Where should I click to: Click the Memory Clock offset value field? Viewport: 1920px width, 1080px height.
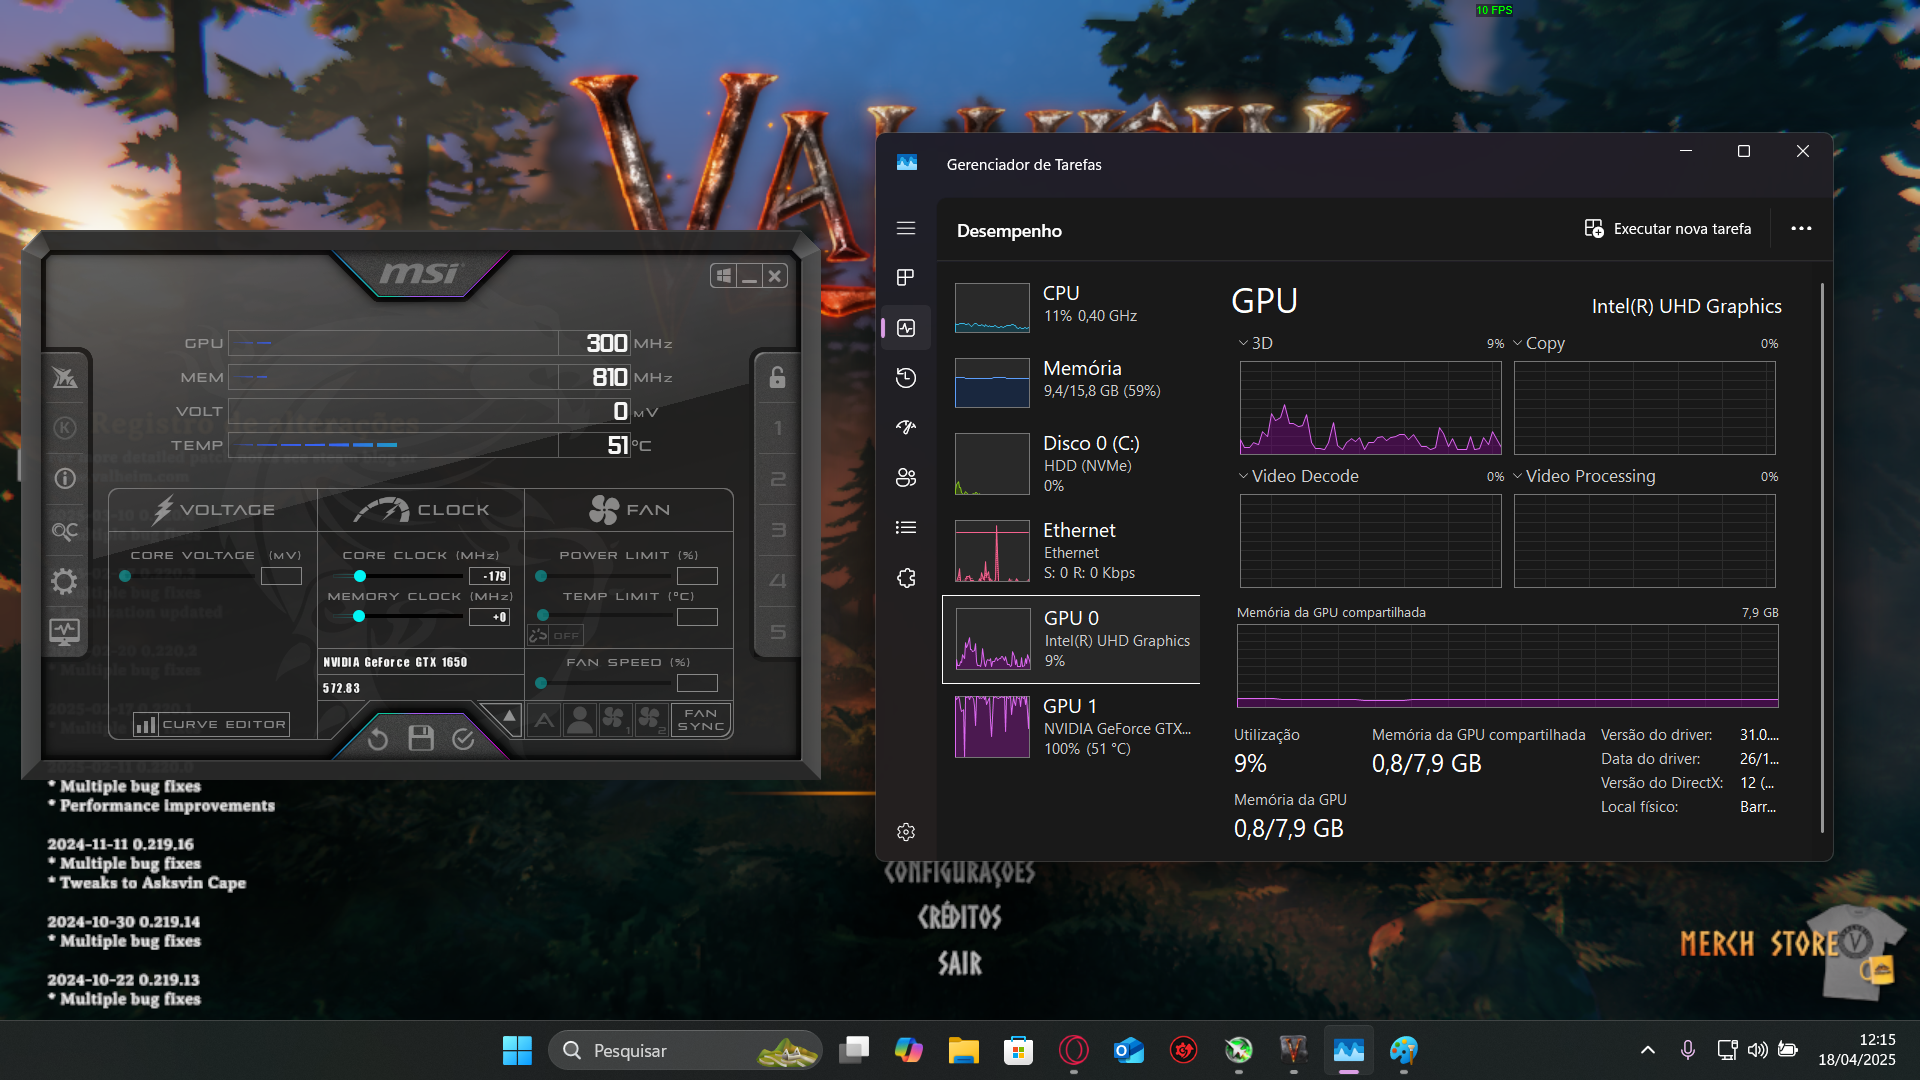point(489,617)
